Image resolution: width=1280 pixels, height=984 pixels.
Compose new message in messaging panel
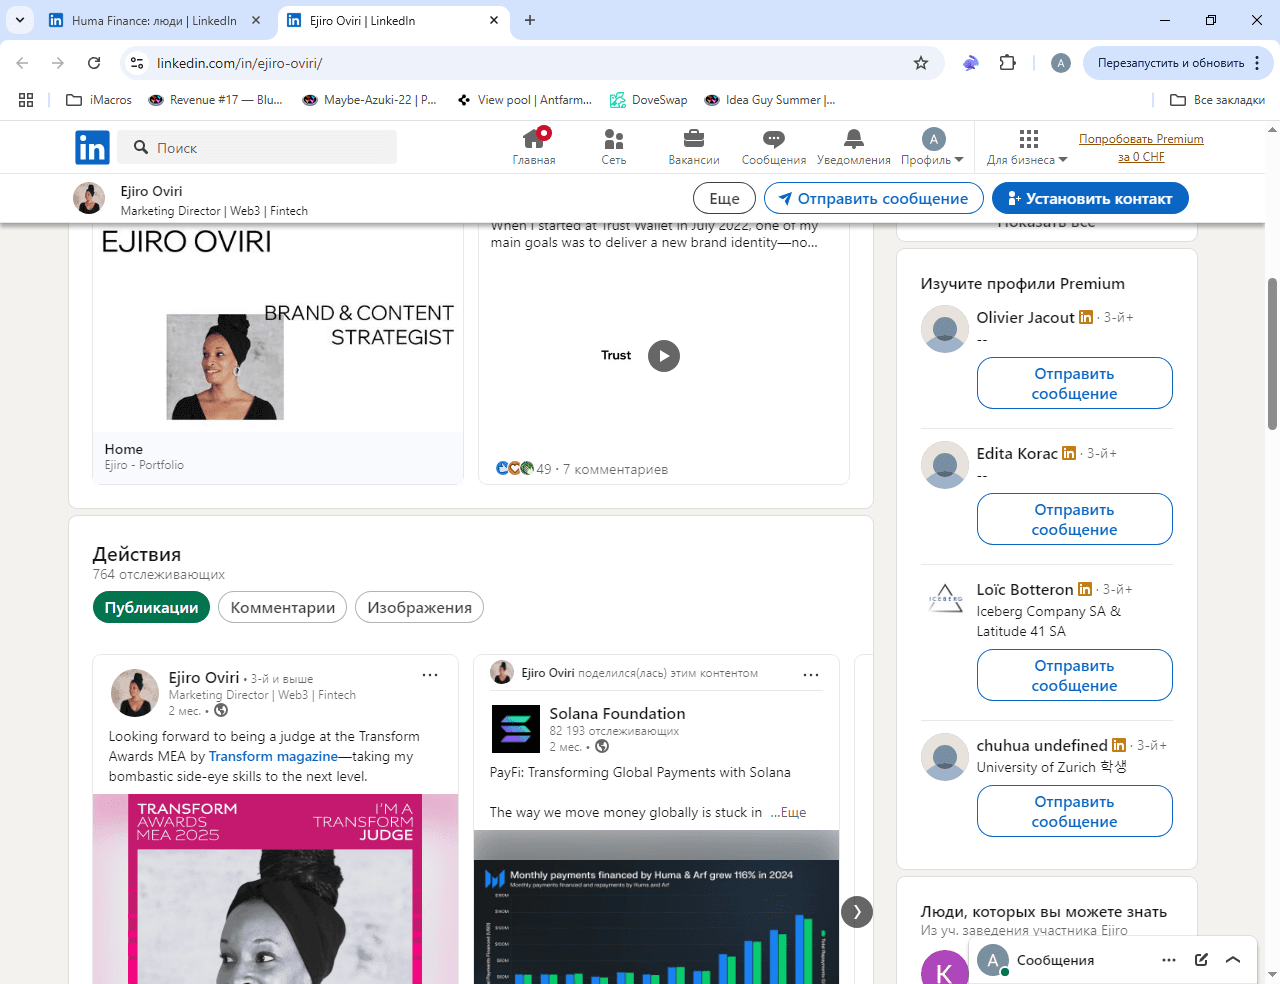(1201, 960)
